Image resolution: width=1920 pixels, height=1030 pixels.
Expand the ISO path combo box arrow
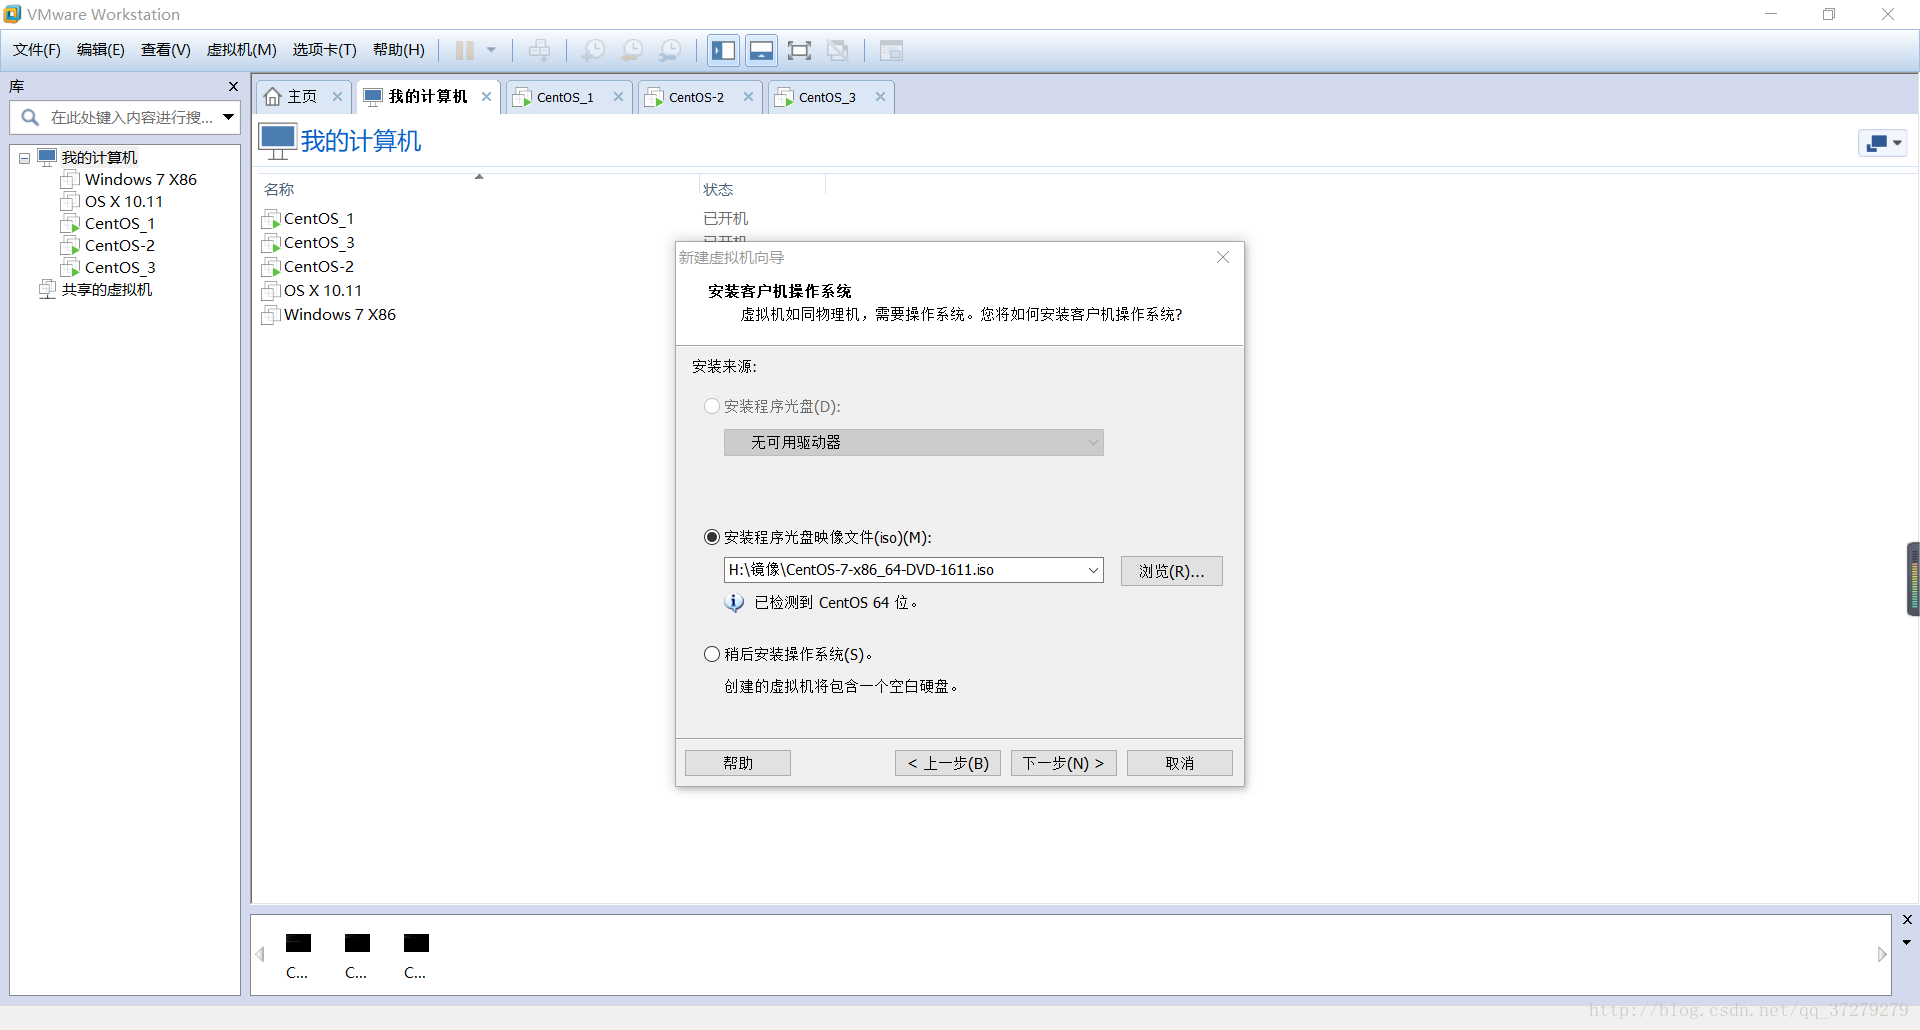pos(1094,570)
